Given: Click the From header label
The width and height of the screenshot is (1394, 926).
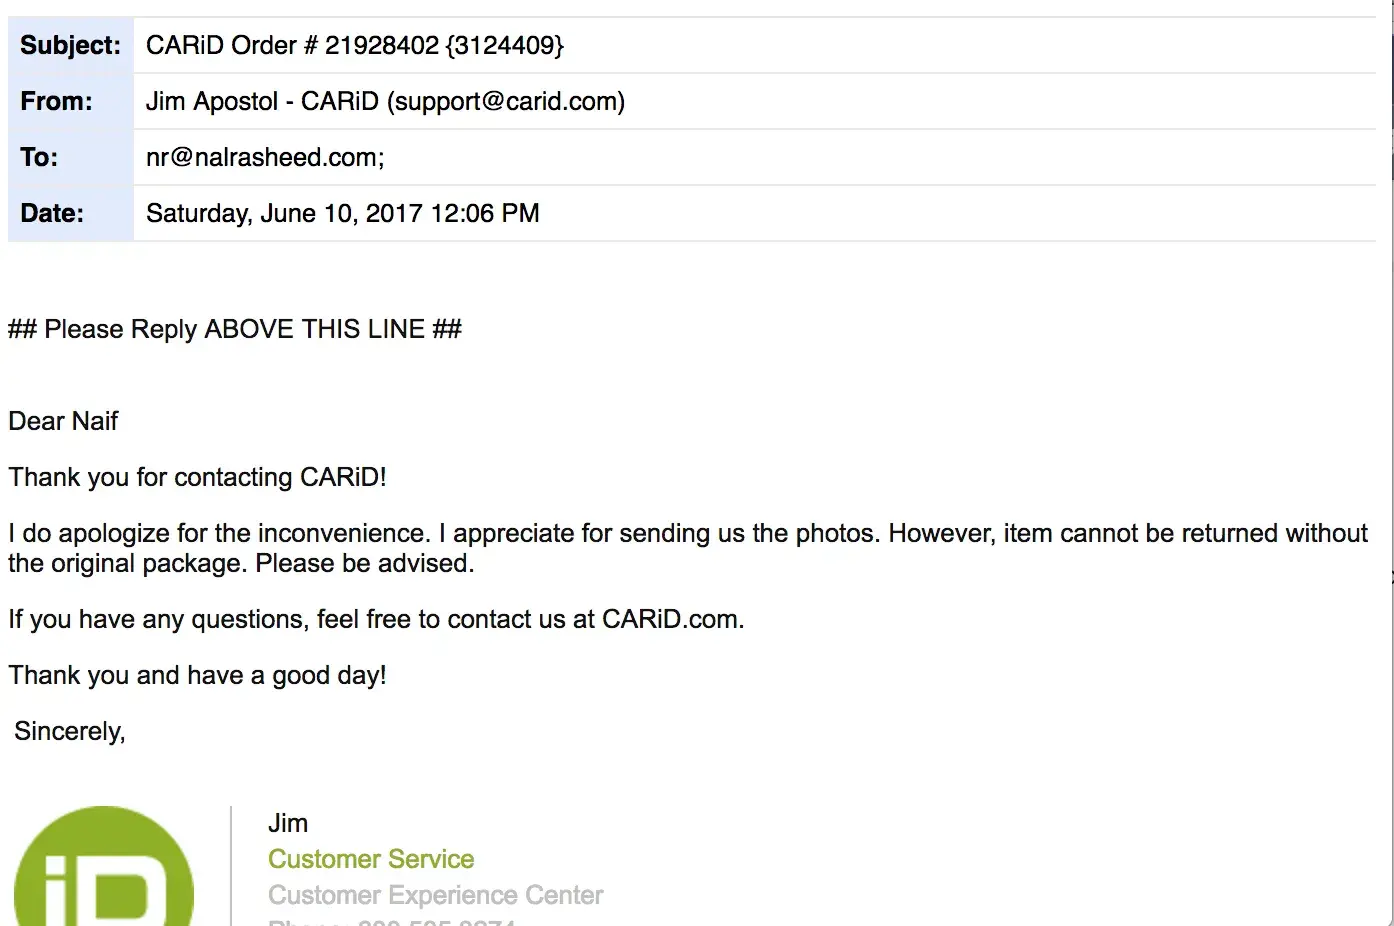Looking at the screenshot, I should pyautogui.click(x=56, y=102).
